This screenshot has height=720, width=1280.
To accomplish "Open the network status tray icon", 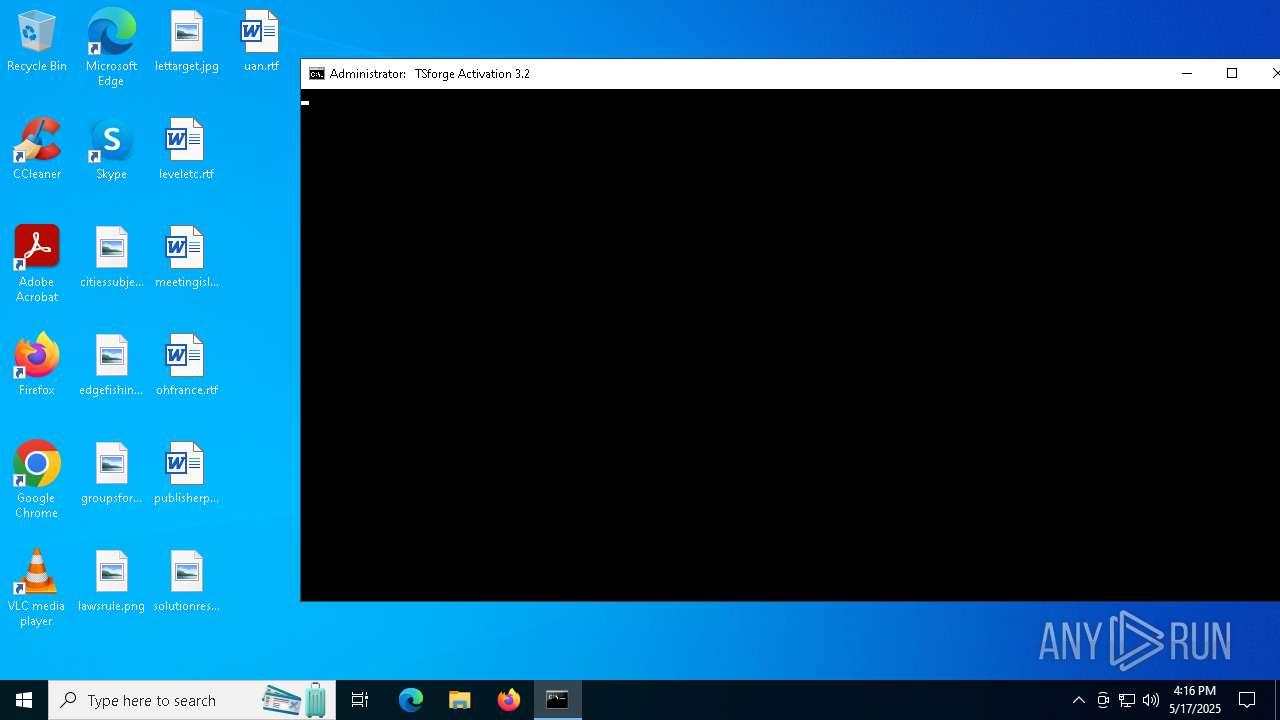I will 1127,700.
